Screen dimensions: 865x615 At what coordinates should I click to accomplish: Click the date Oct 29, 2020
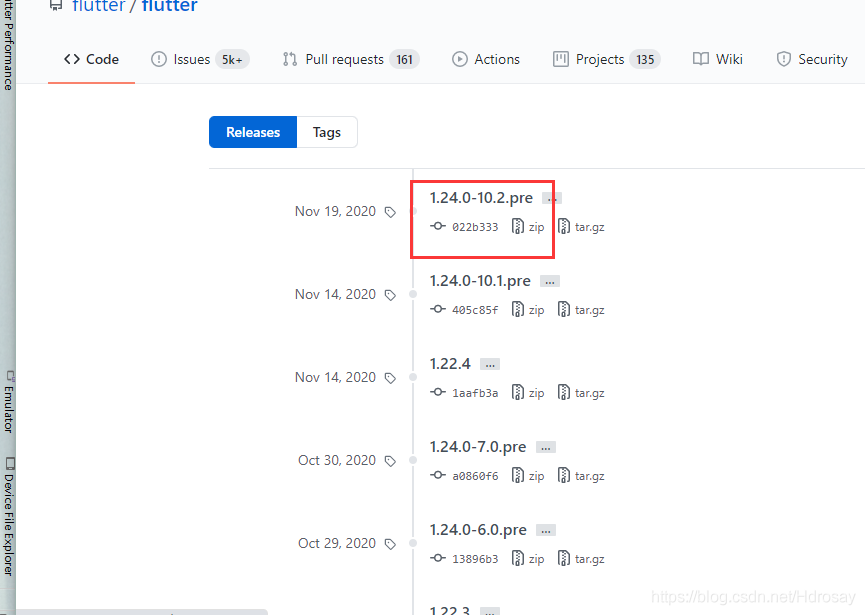pos(337,543)
